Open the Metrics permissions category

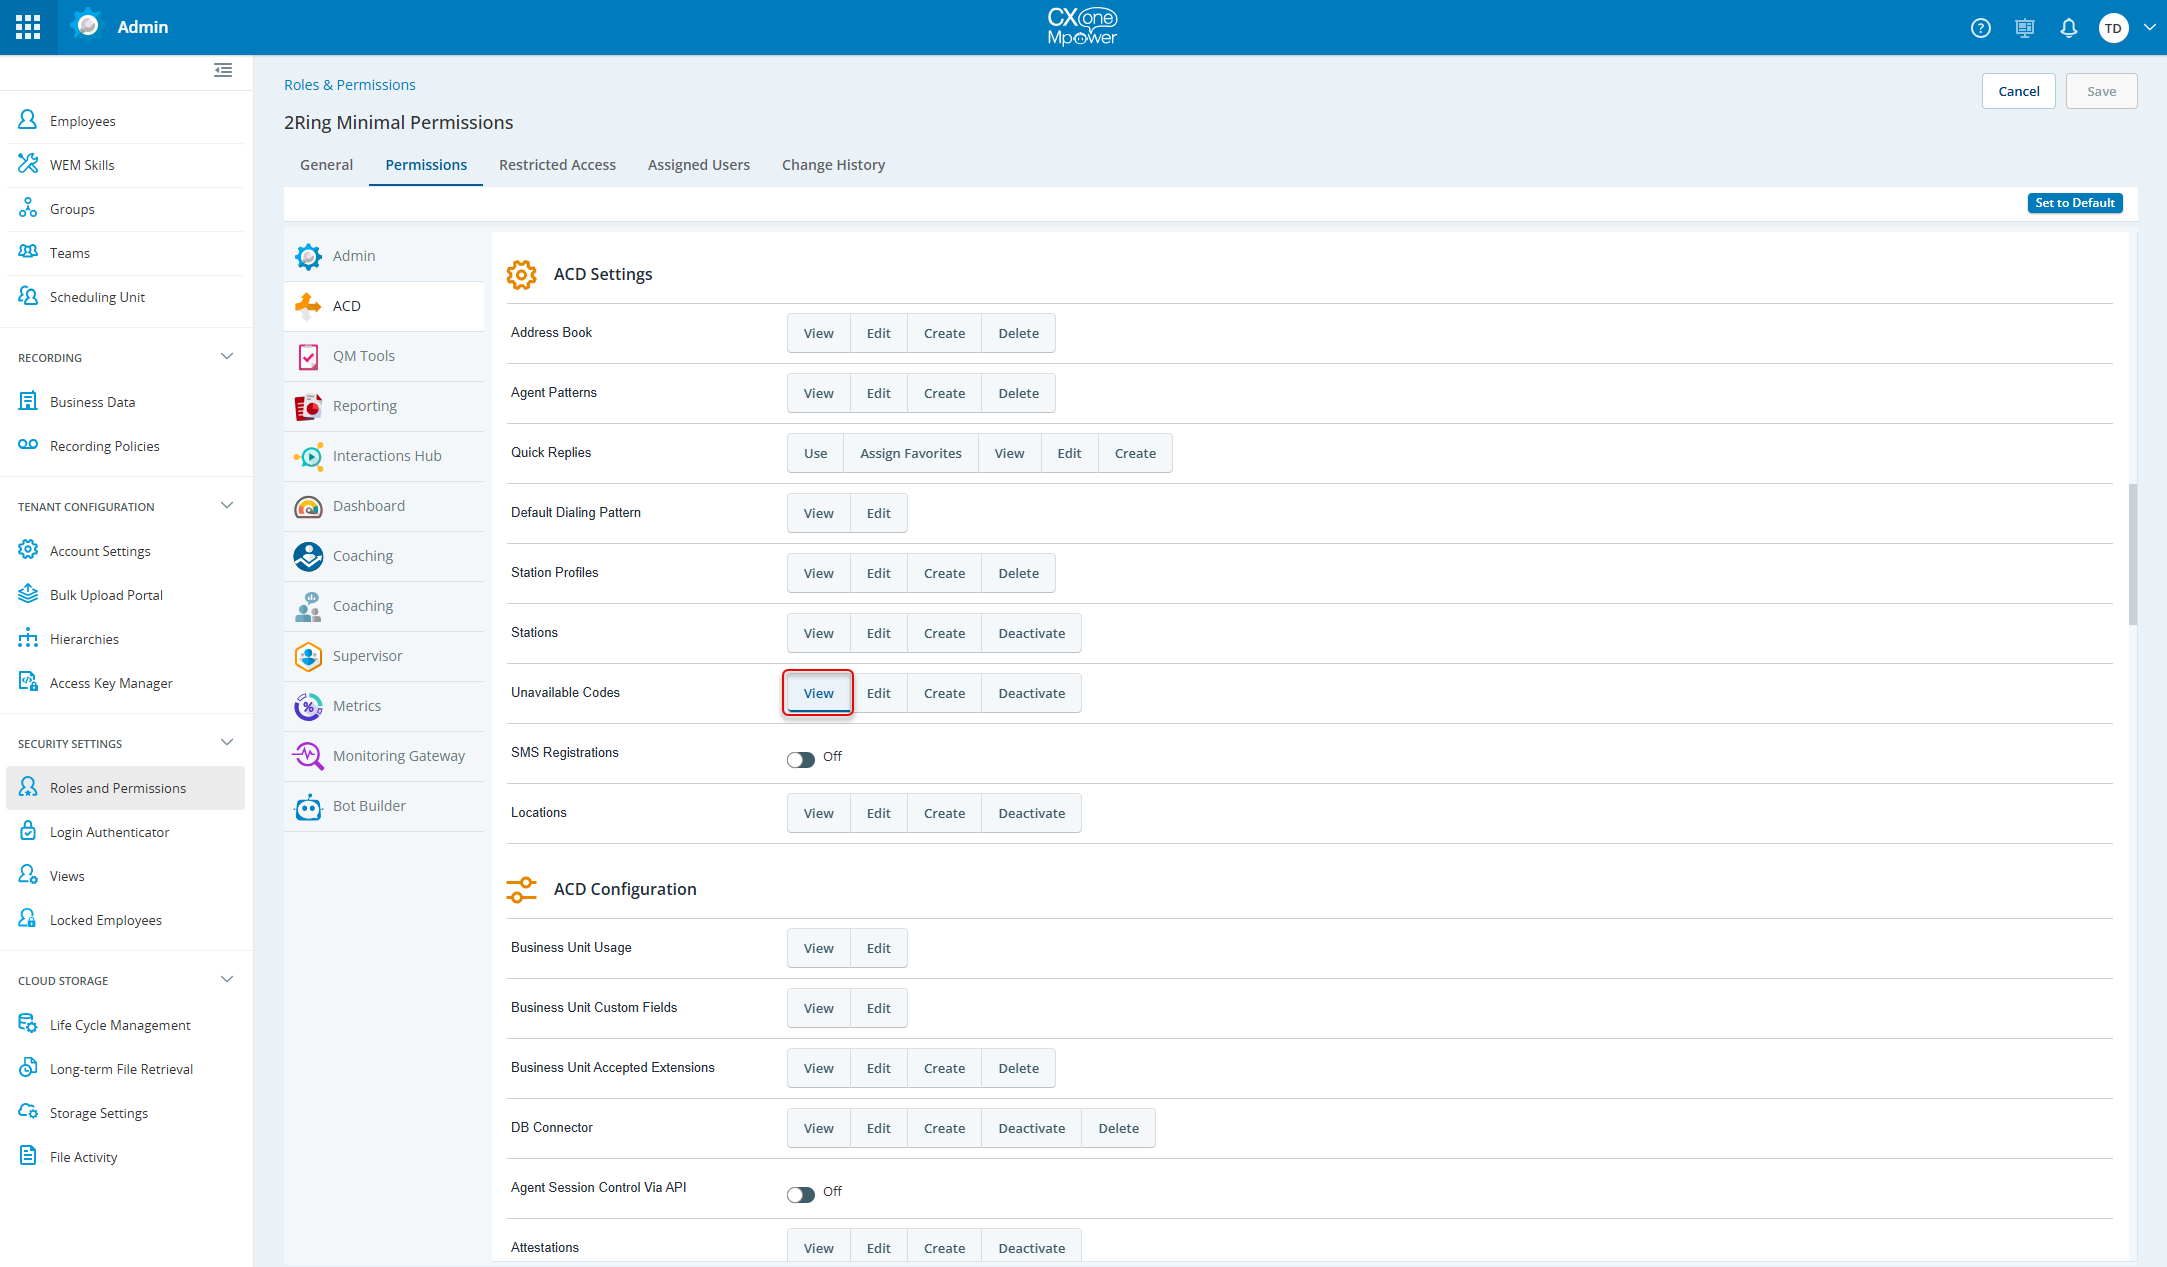pos(384,706)
